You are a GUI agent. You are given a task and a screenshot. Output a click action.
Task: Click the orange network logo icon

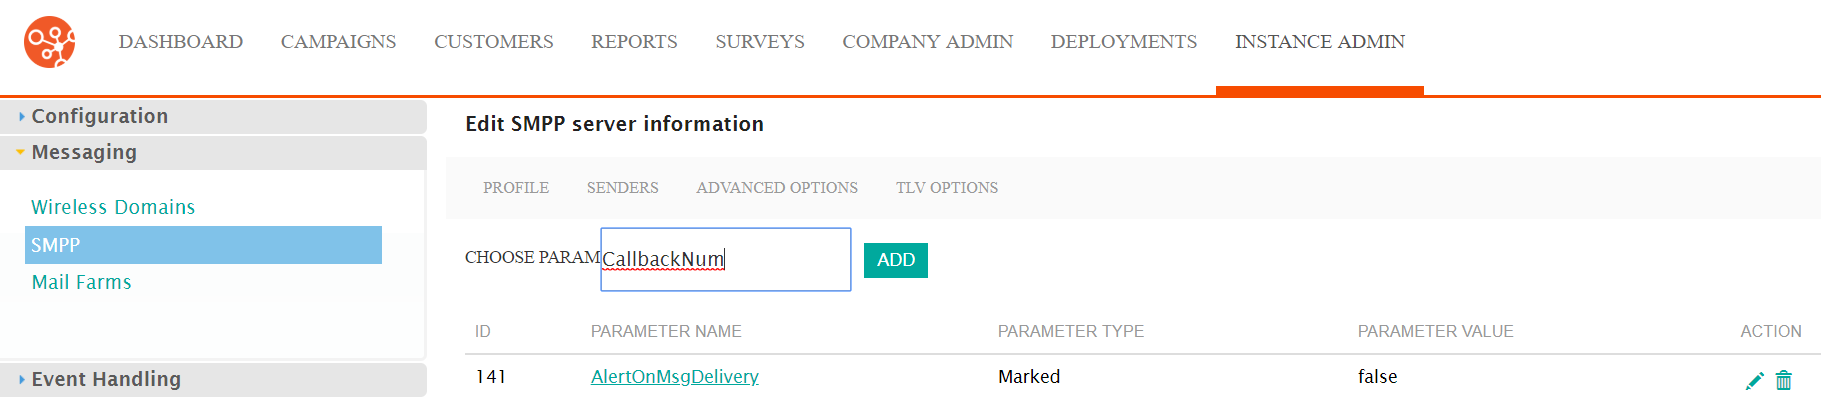pyautogui.click(x=50, y=42)
